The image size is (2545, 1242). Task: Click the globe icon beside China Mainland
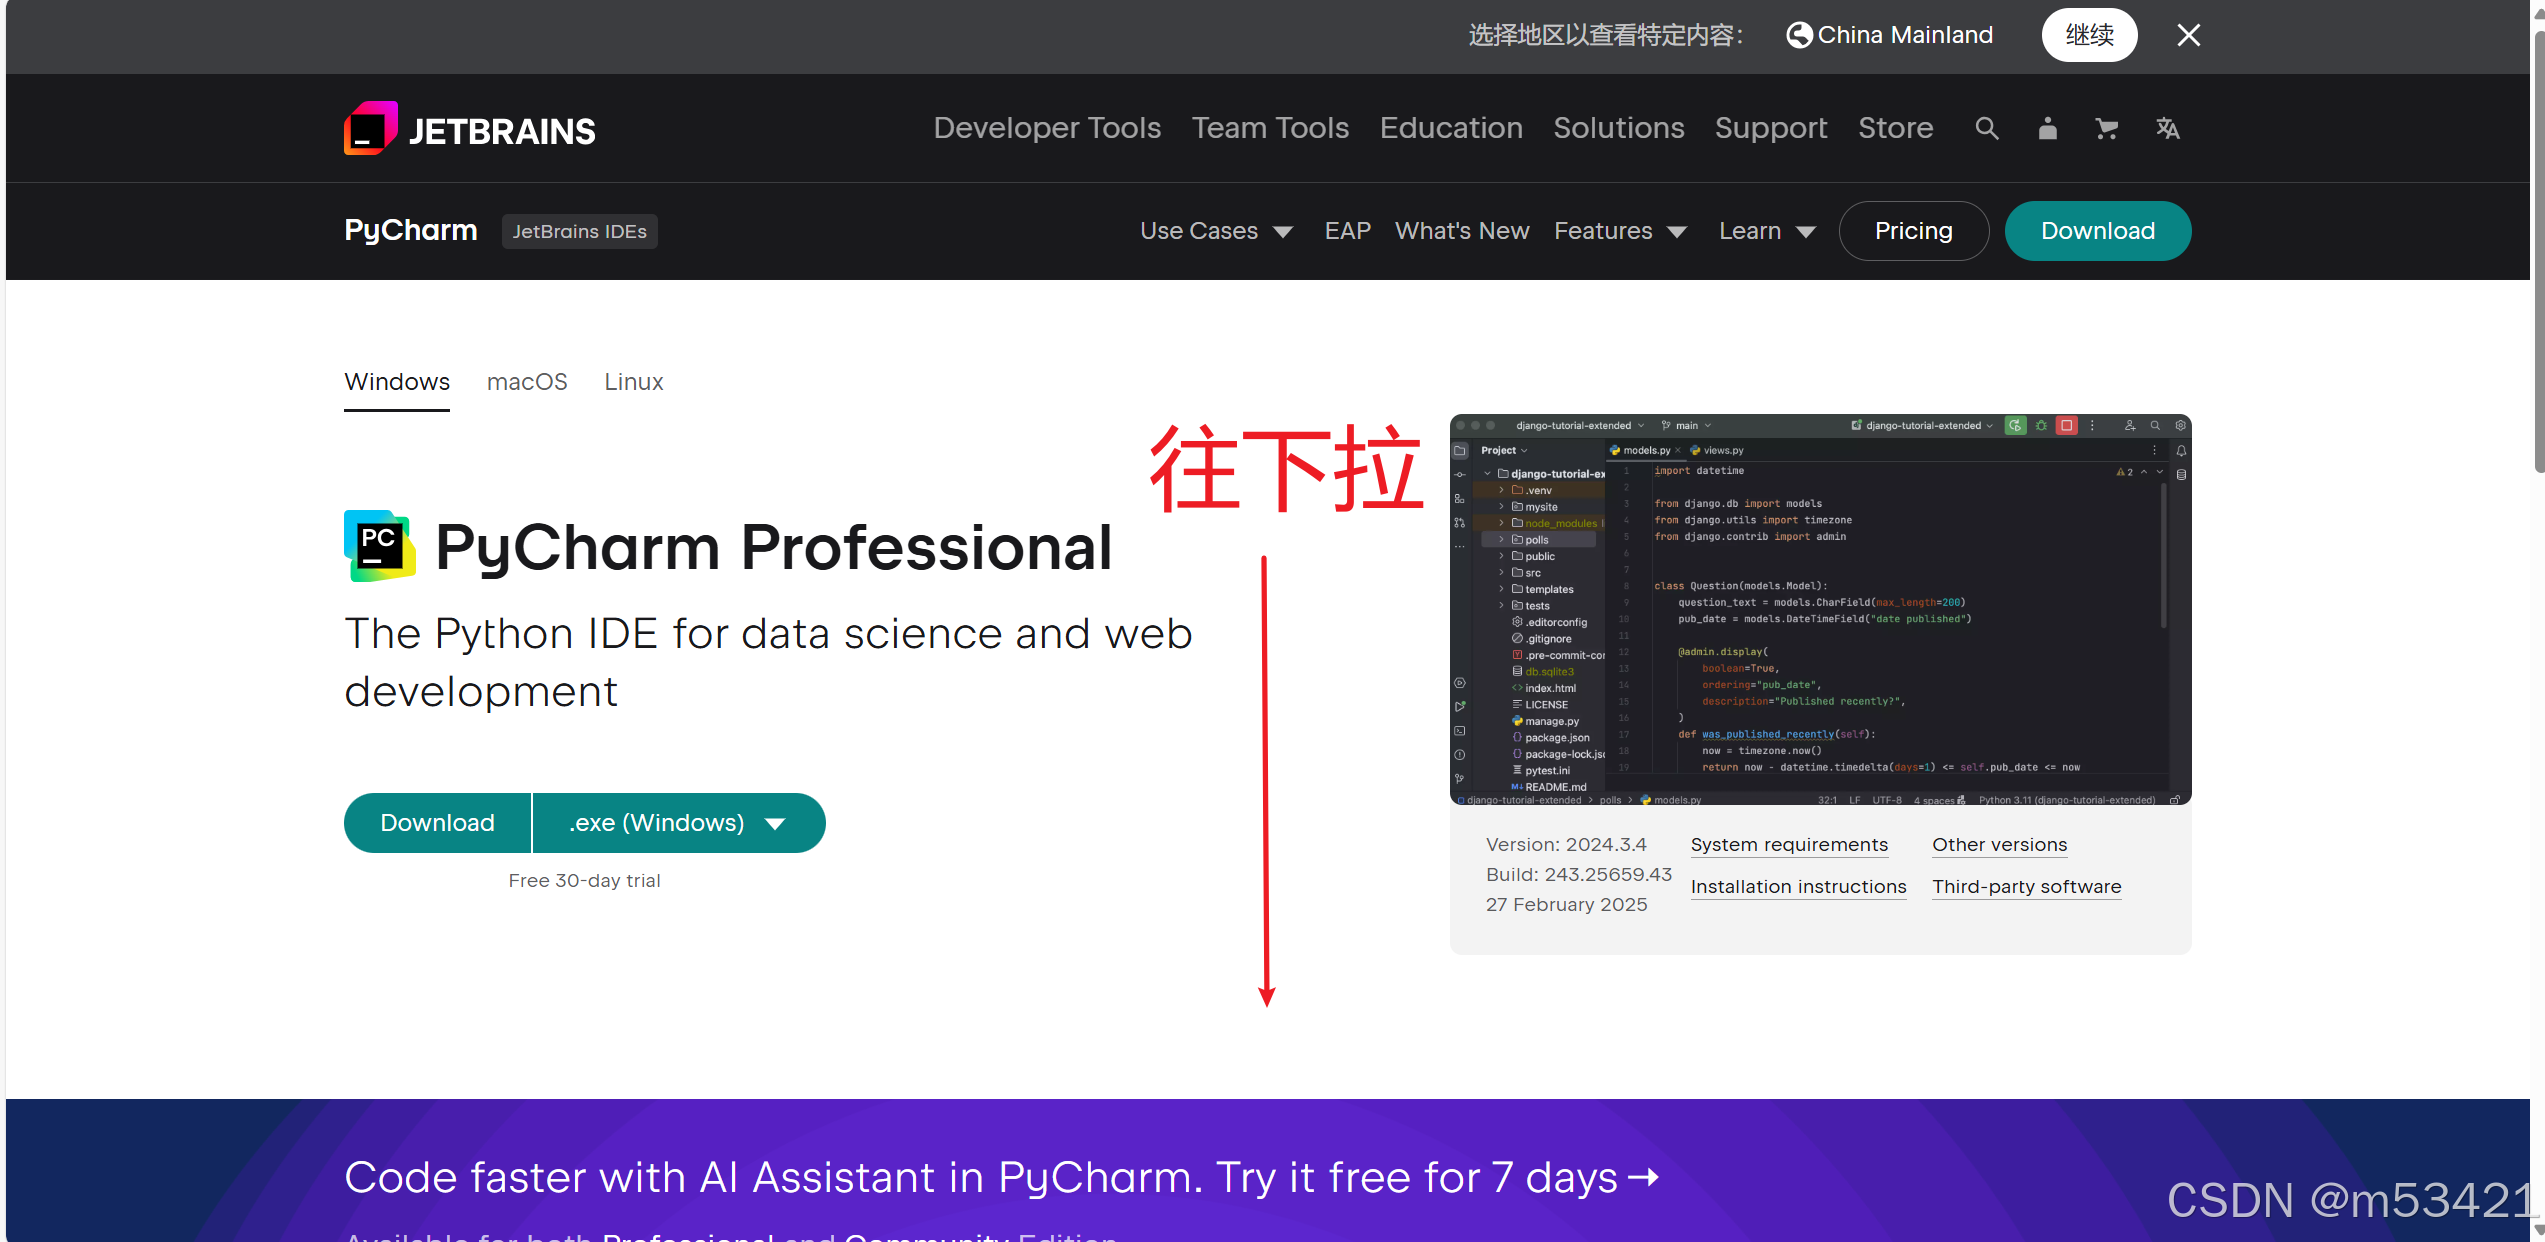click(x=1799, y=34)
